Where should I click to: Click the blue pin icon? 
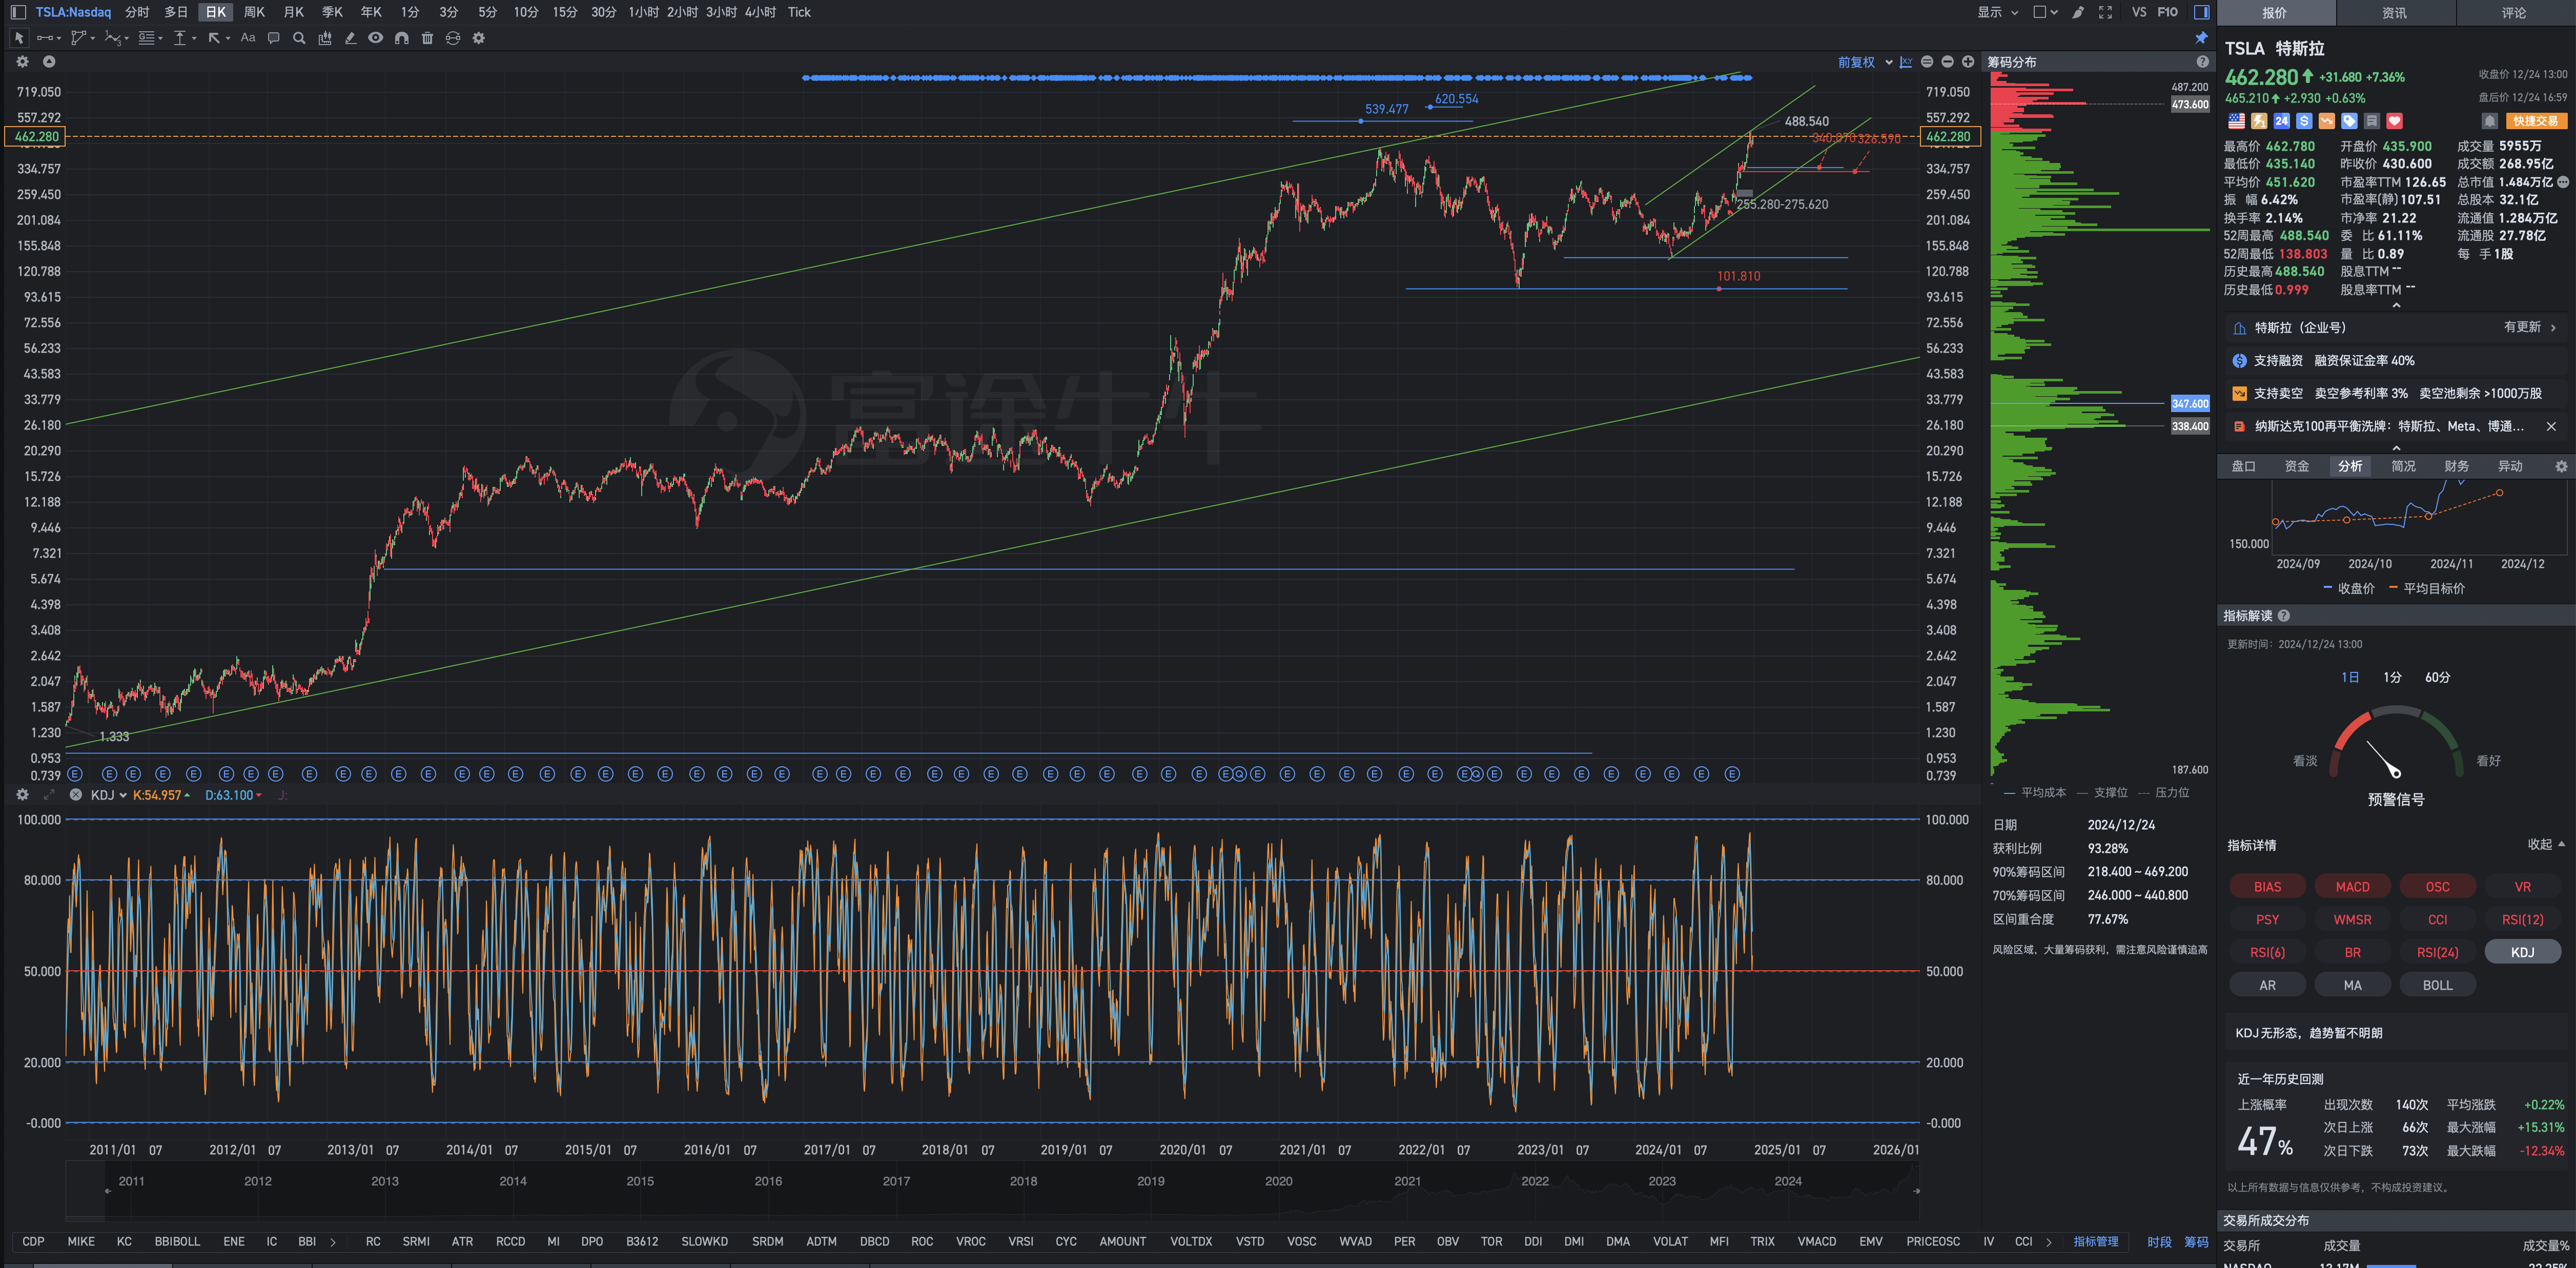pos(2201,38)
